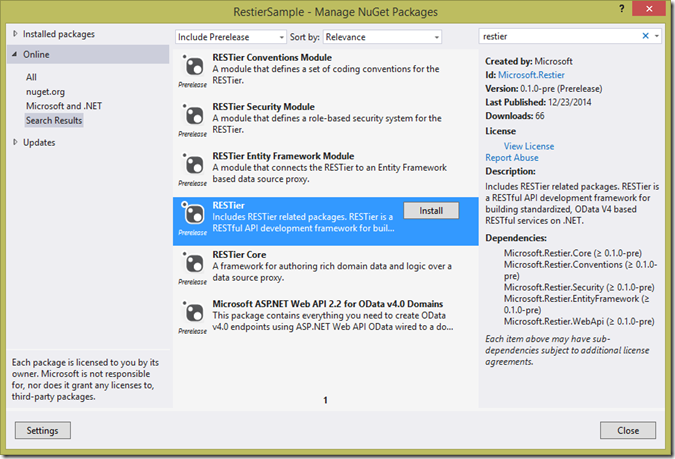675x459 pixels.
Task: Install the RESTier package
Action: tap(431, 211)
